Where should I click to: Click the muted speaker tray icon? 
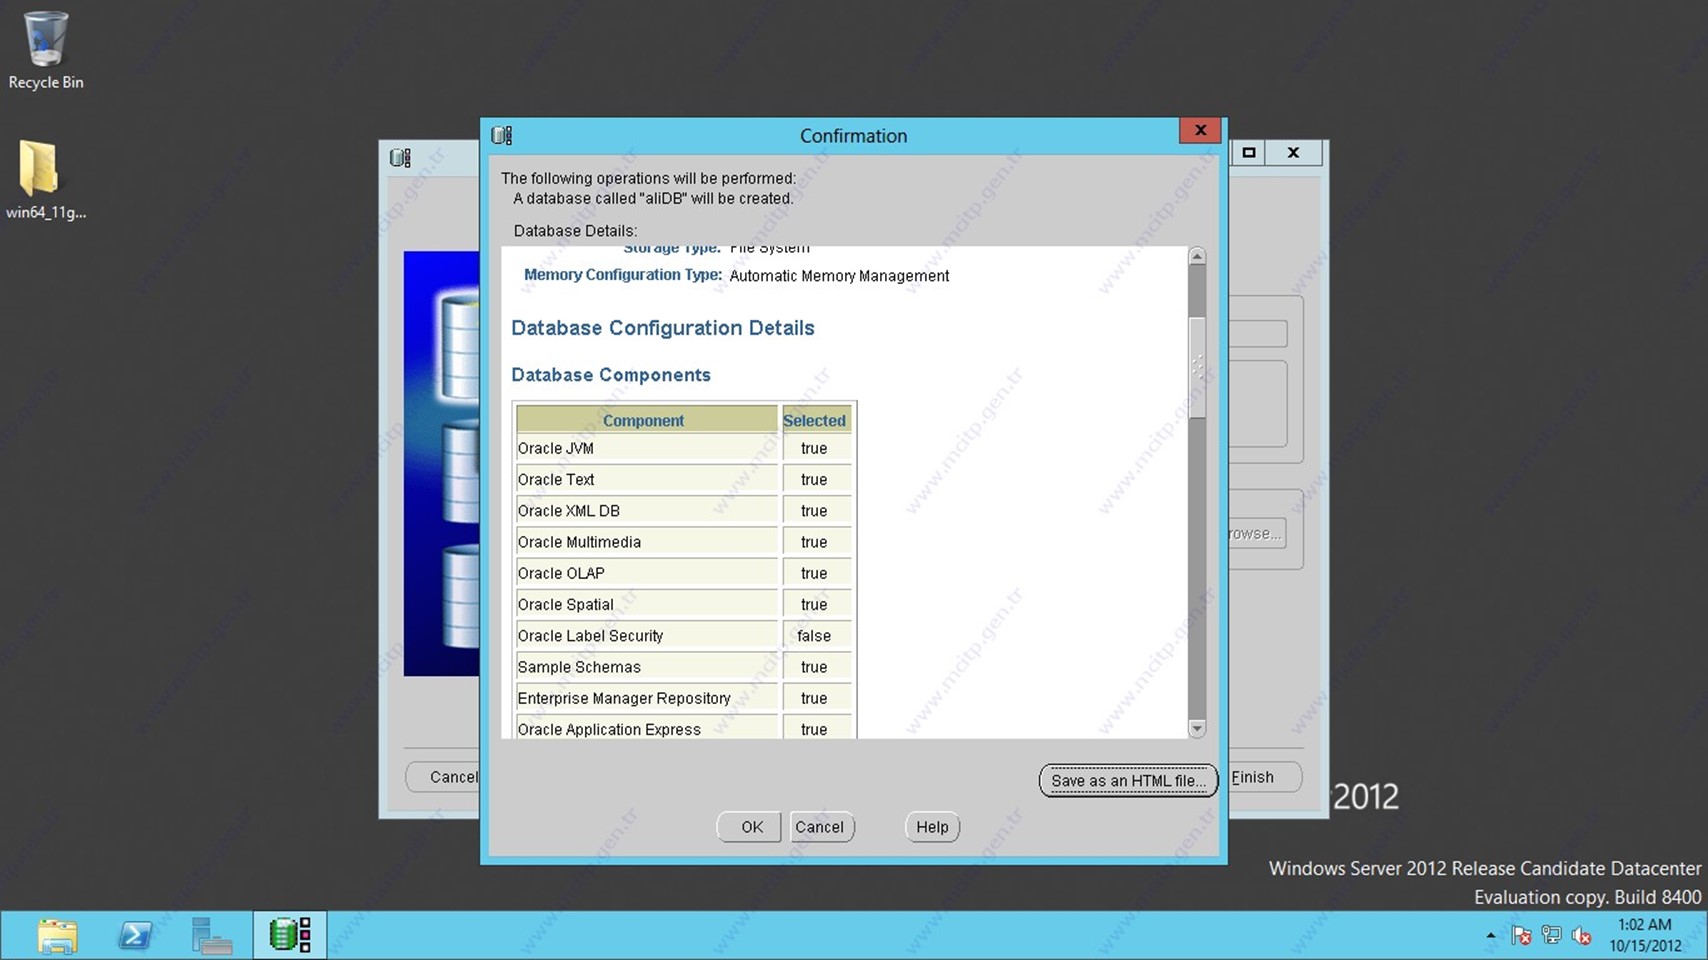[x=1581, y=936]
